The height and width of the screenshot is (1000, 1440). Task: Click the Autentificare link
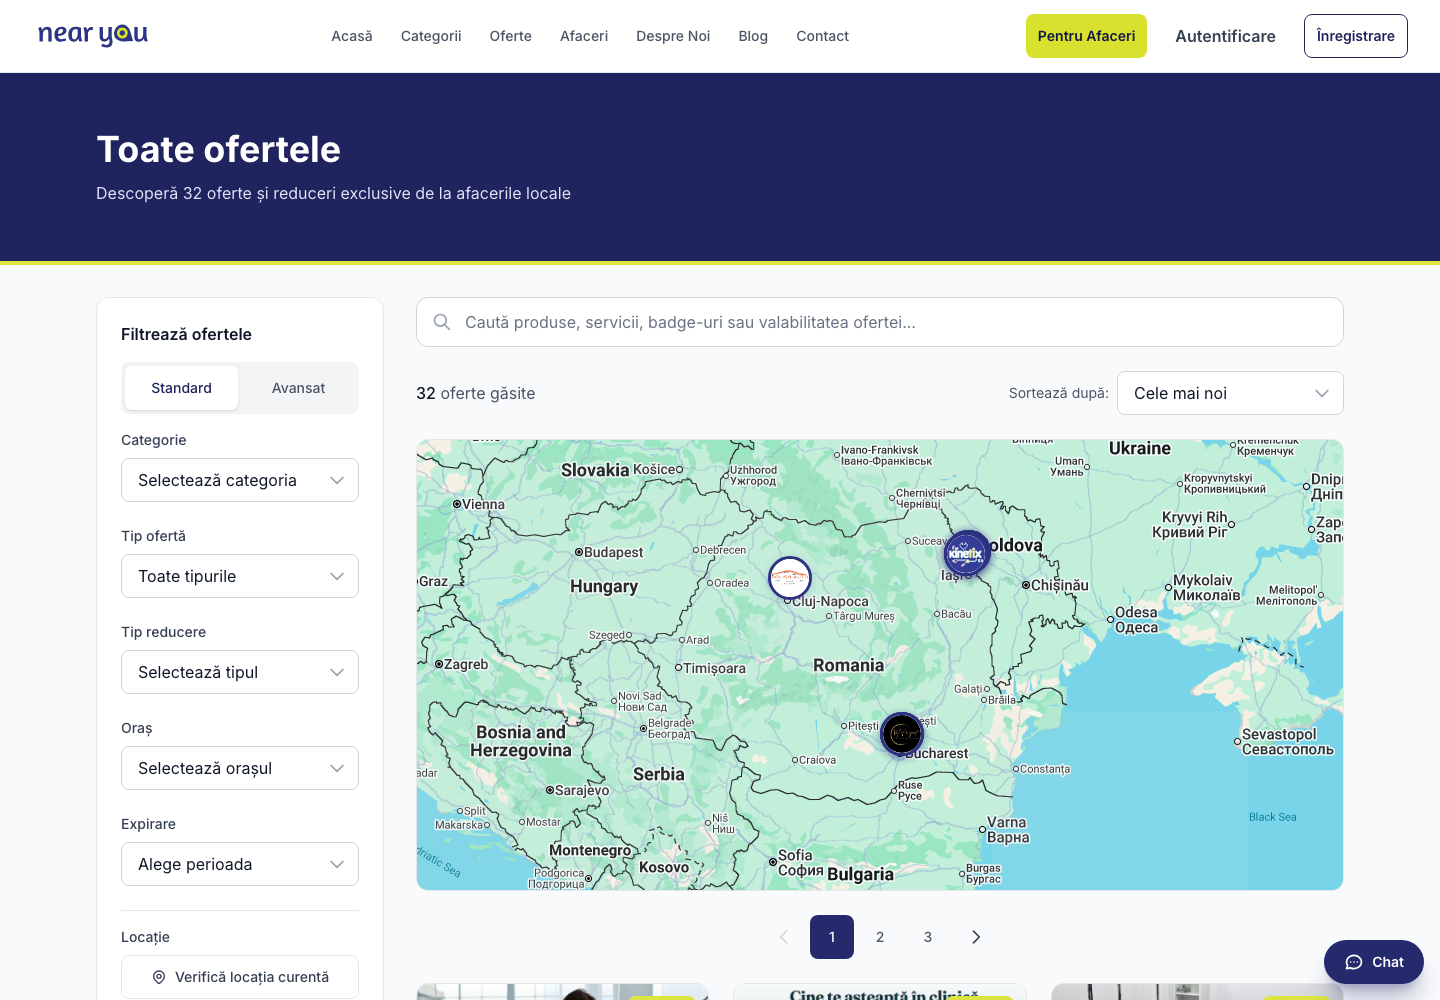click(1225, 36)
